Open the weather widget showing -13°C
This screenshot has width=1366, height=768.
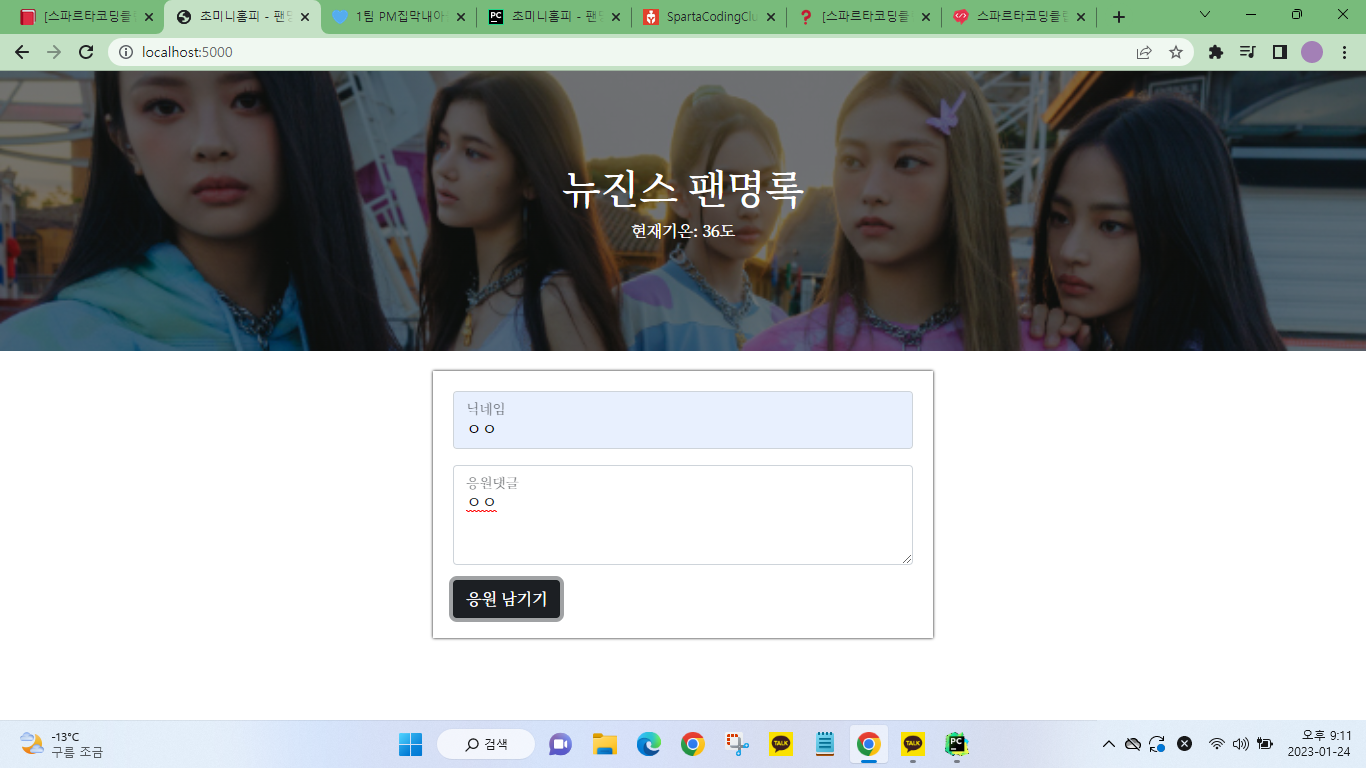[x=62, y=744]
